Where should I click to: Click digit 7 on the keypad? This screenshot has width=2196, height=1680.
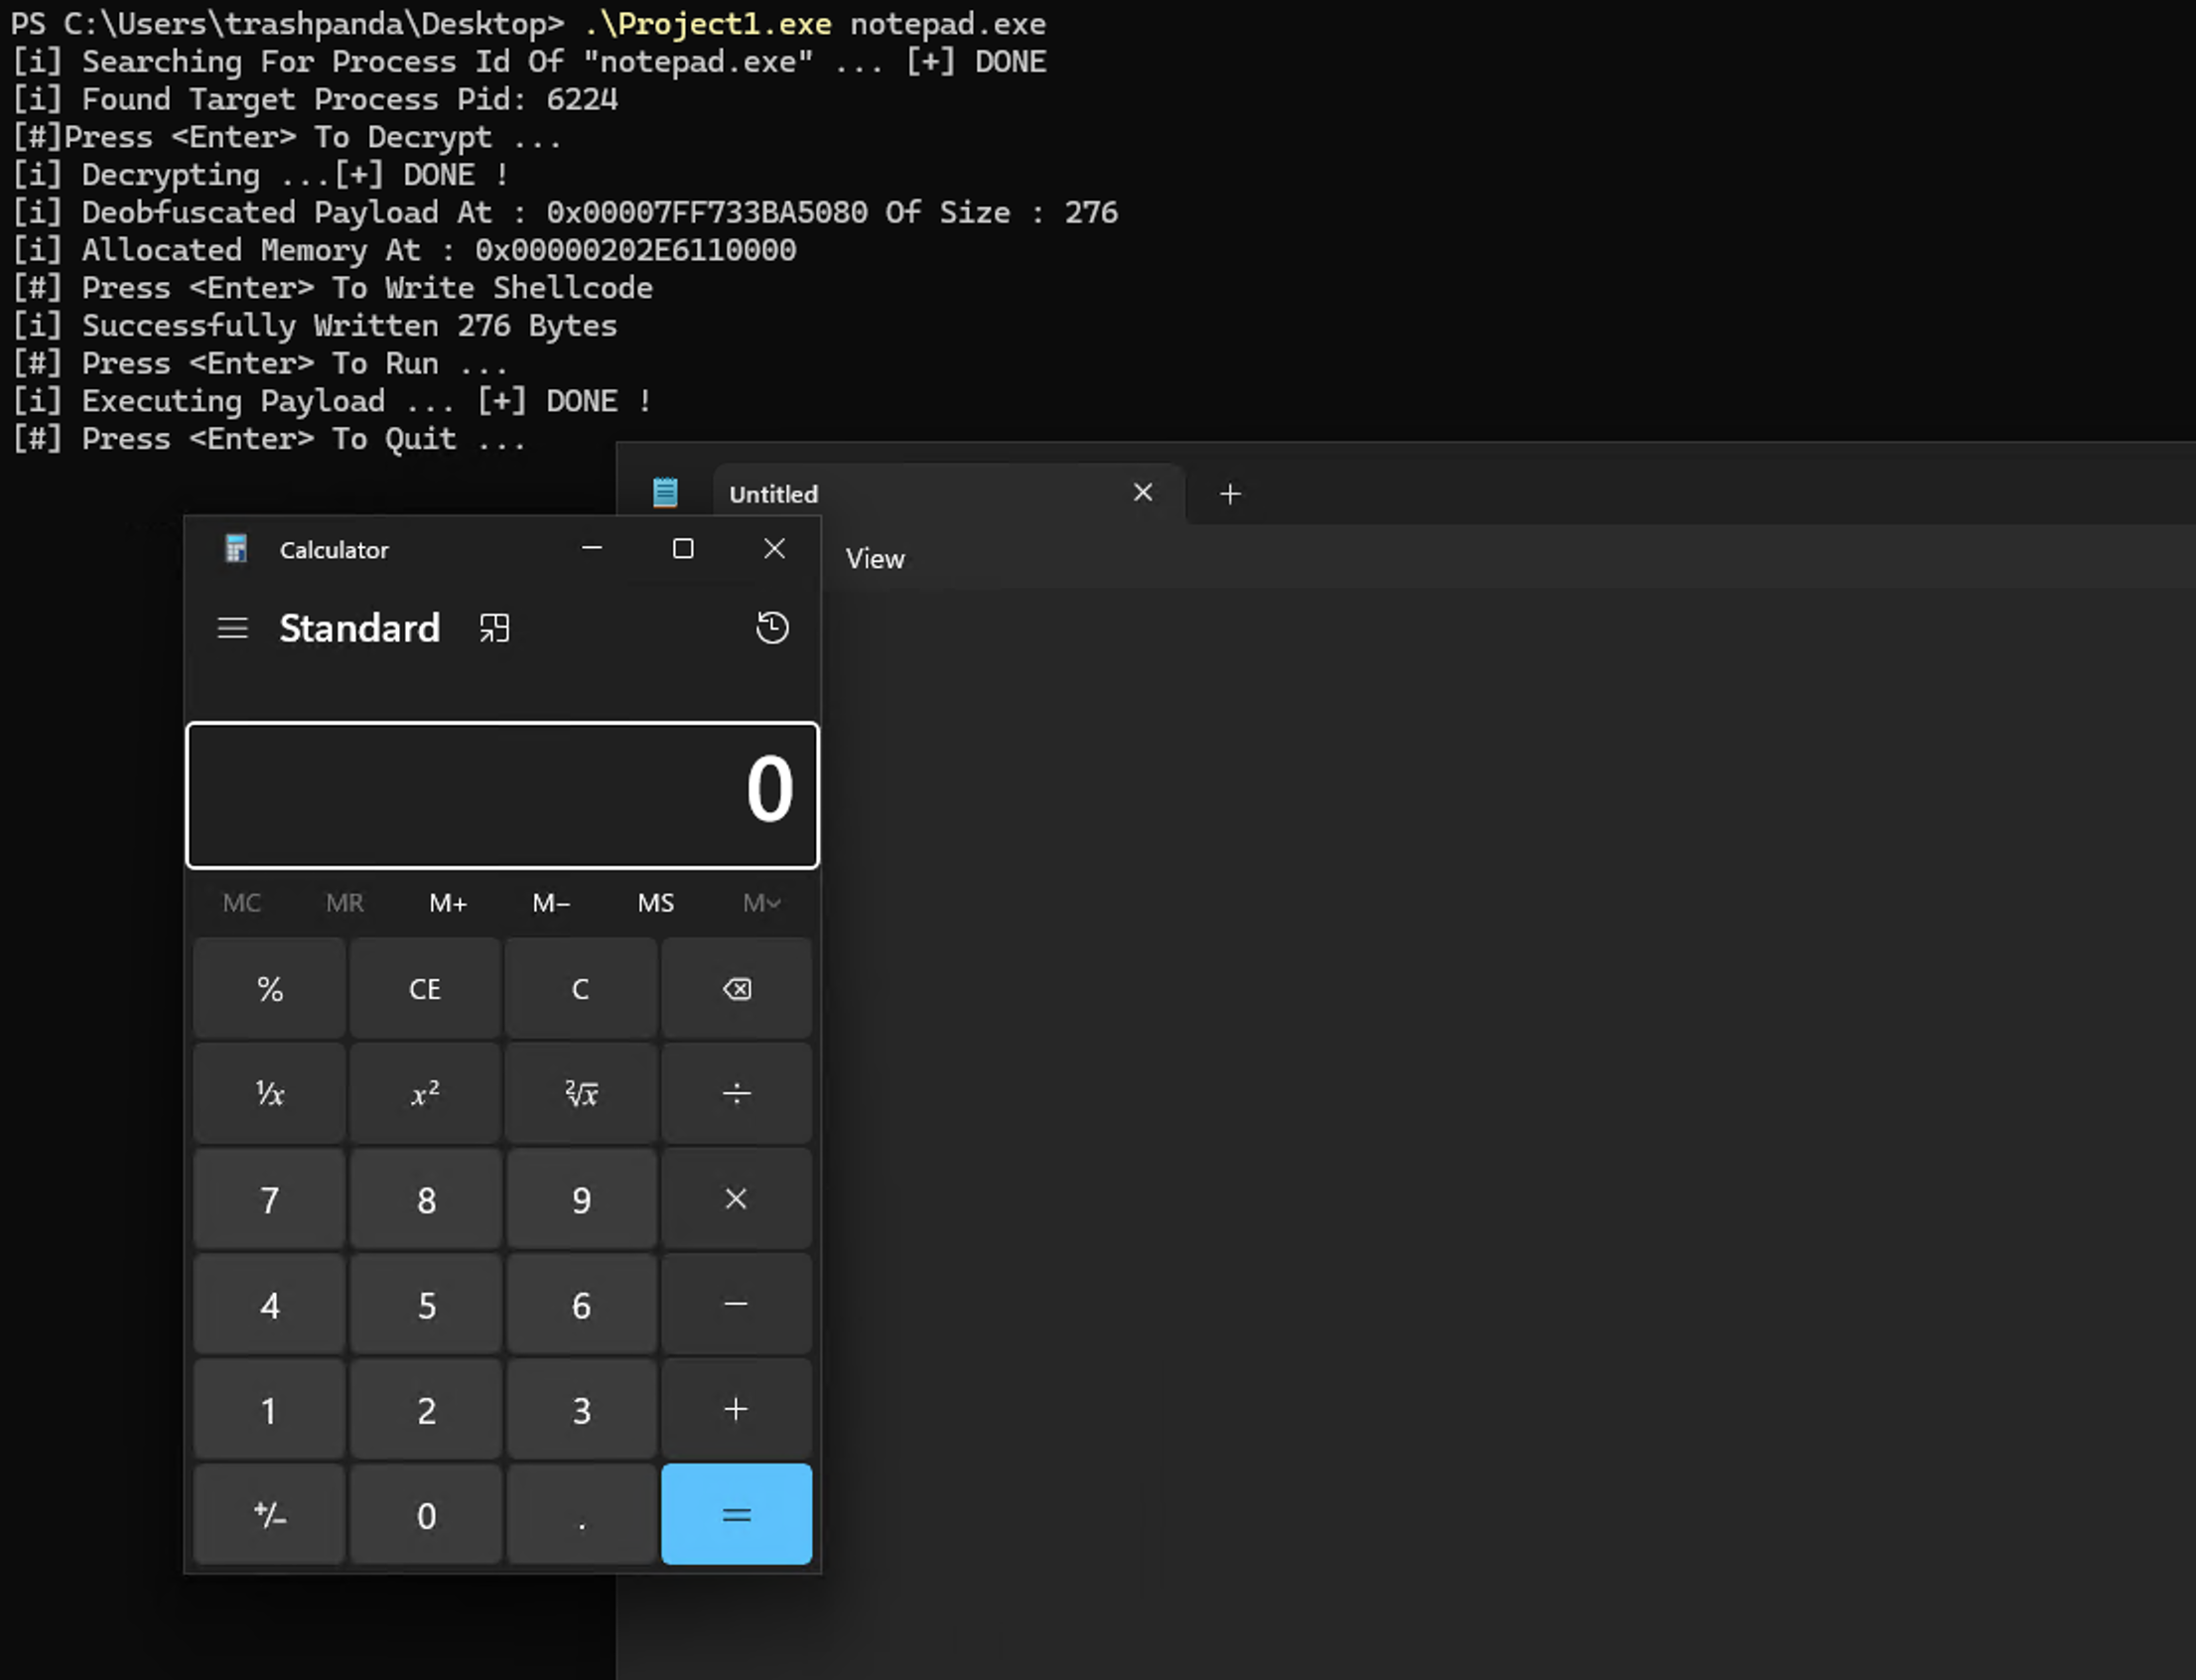tap(270, 1199)
